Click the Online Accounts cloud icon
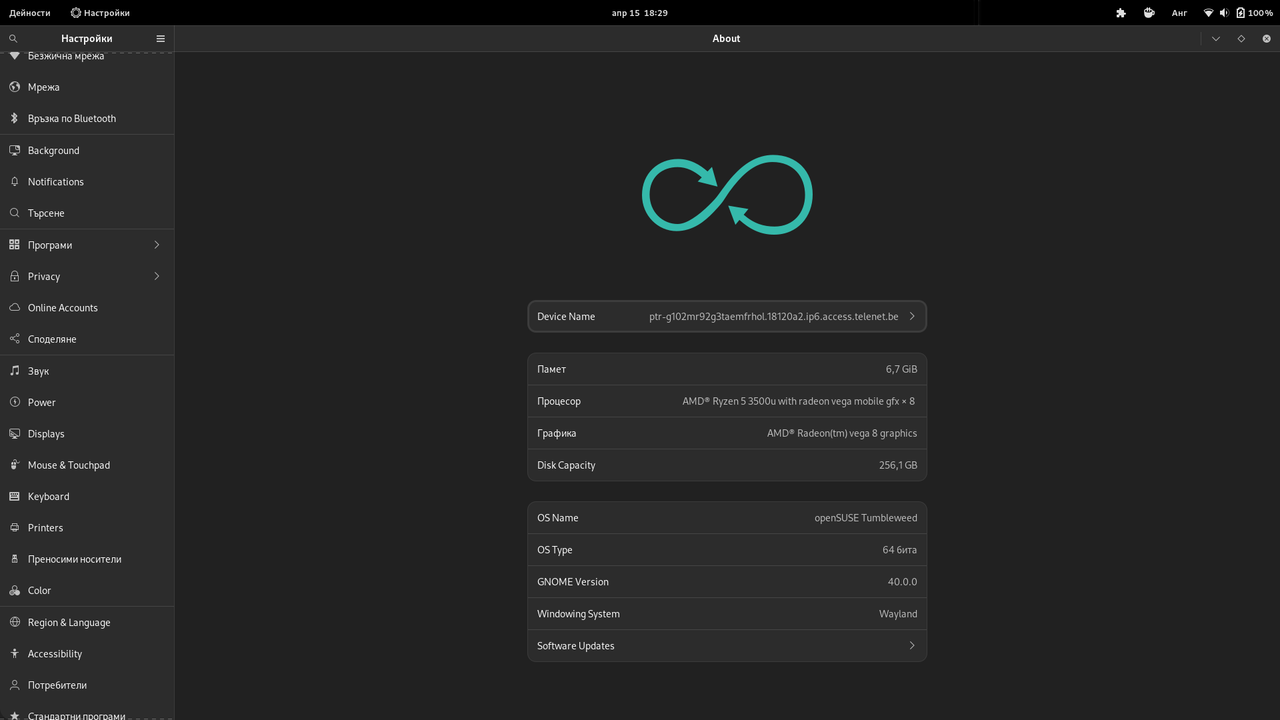The width and height of the screenshot is (1280, 720). click(x=14, y=308)
